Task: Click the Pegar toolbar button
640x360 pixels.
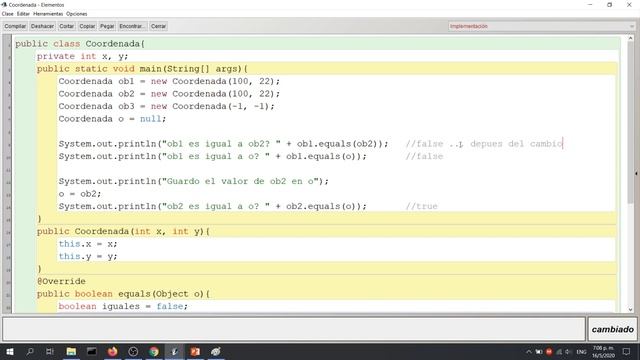Action: coord(107,26)
